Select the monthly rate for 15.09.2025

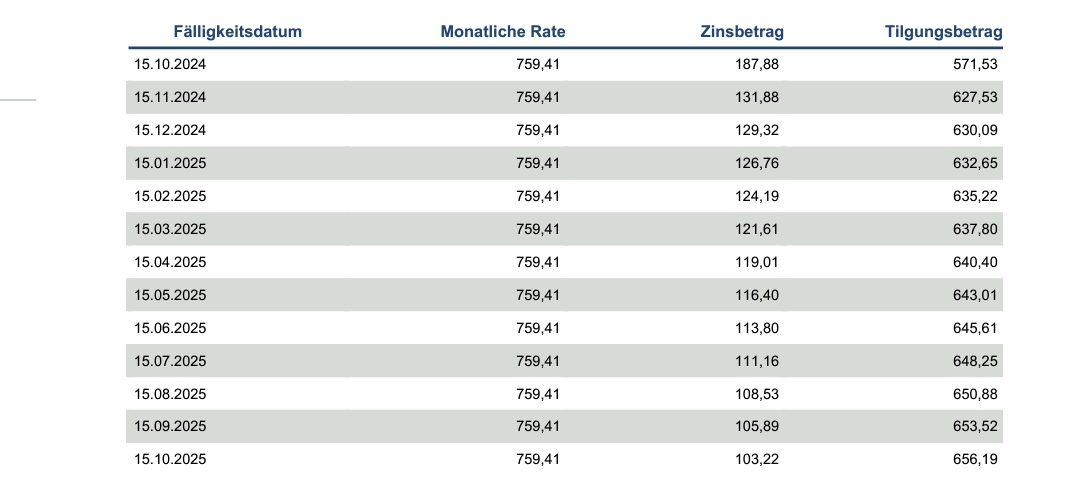pos(537,427)
